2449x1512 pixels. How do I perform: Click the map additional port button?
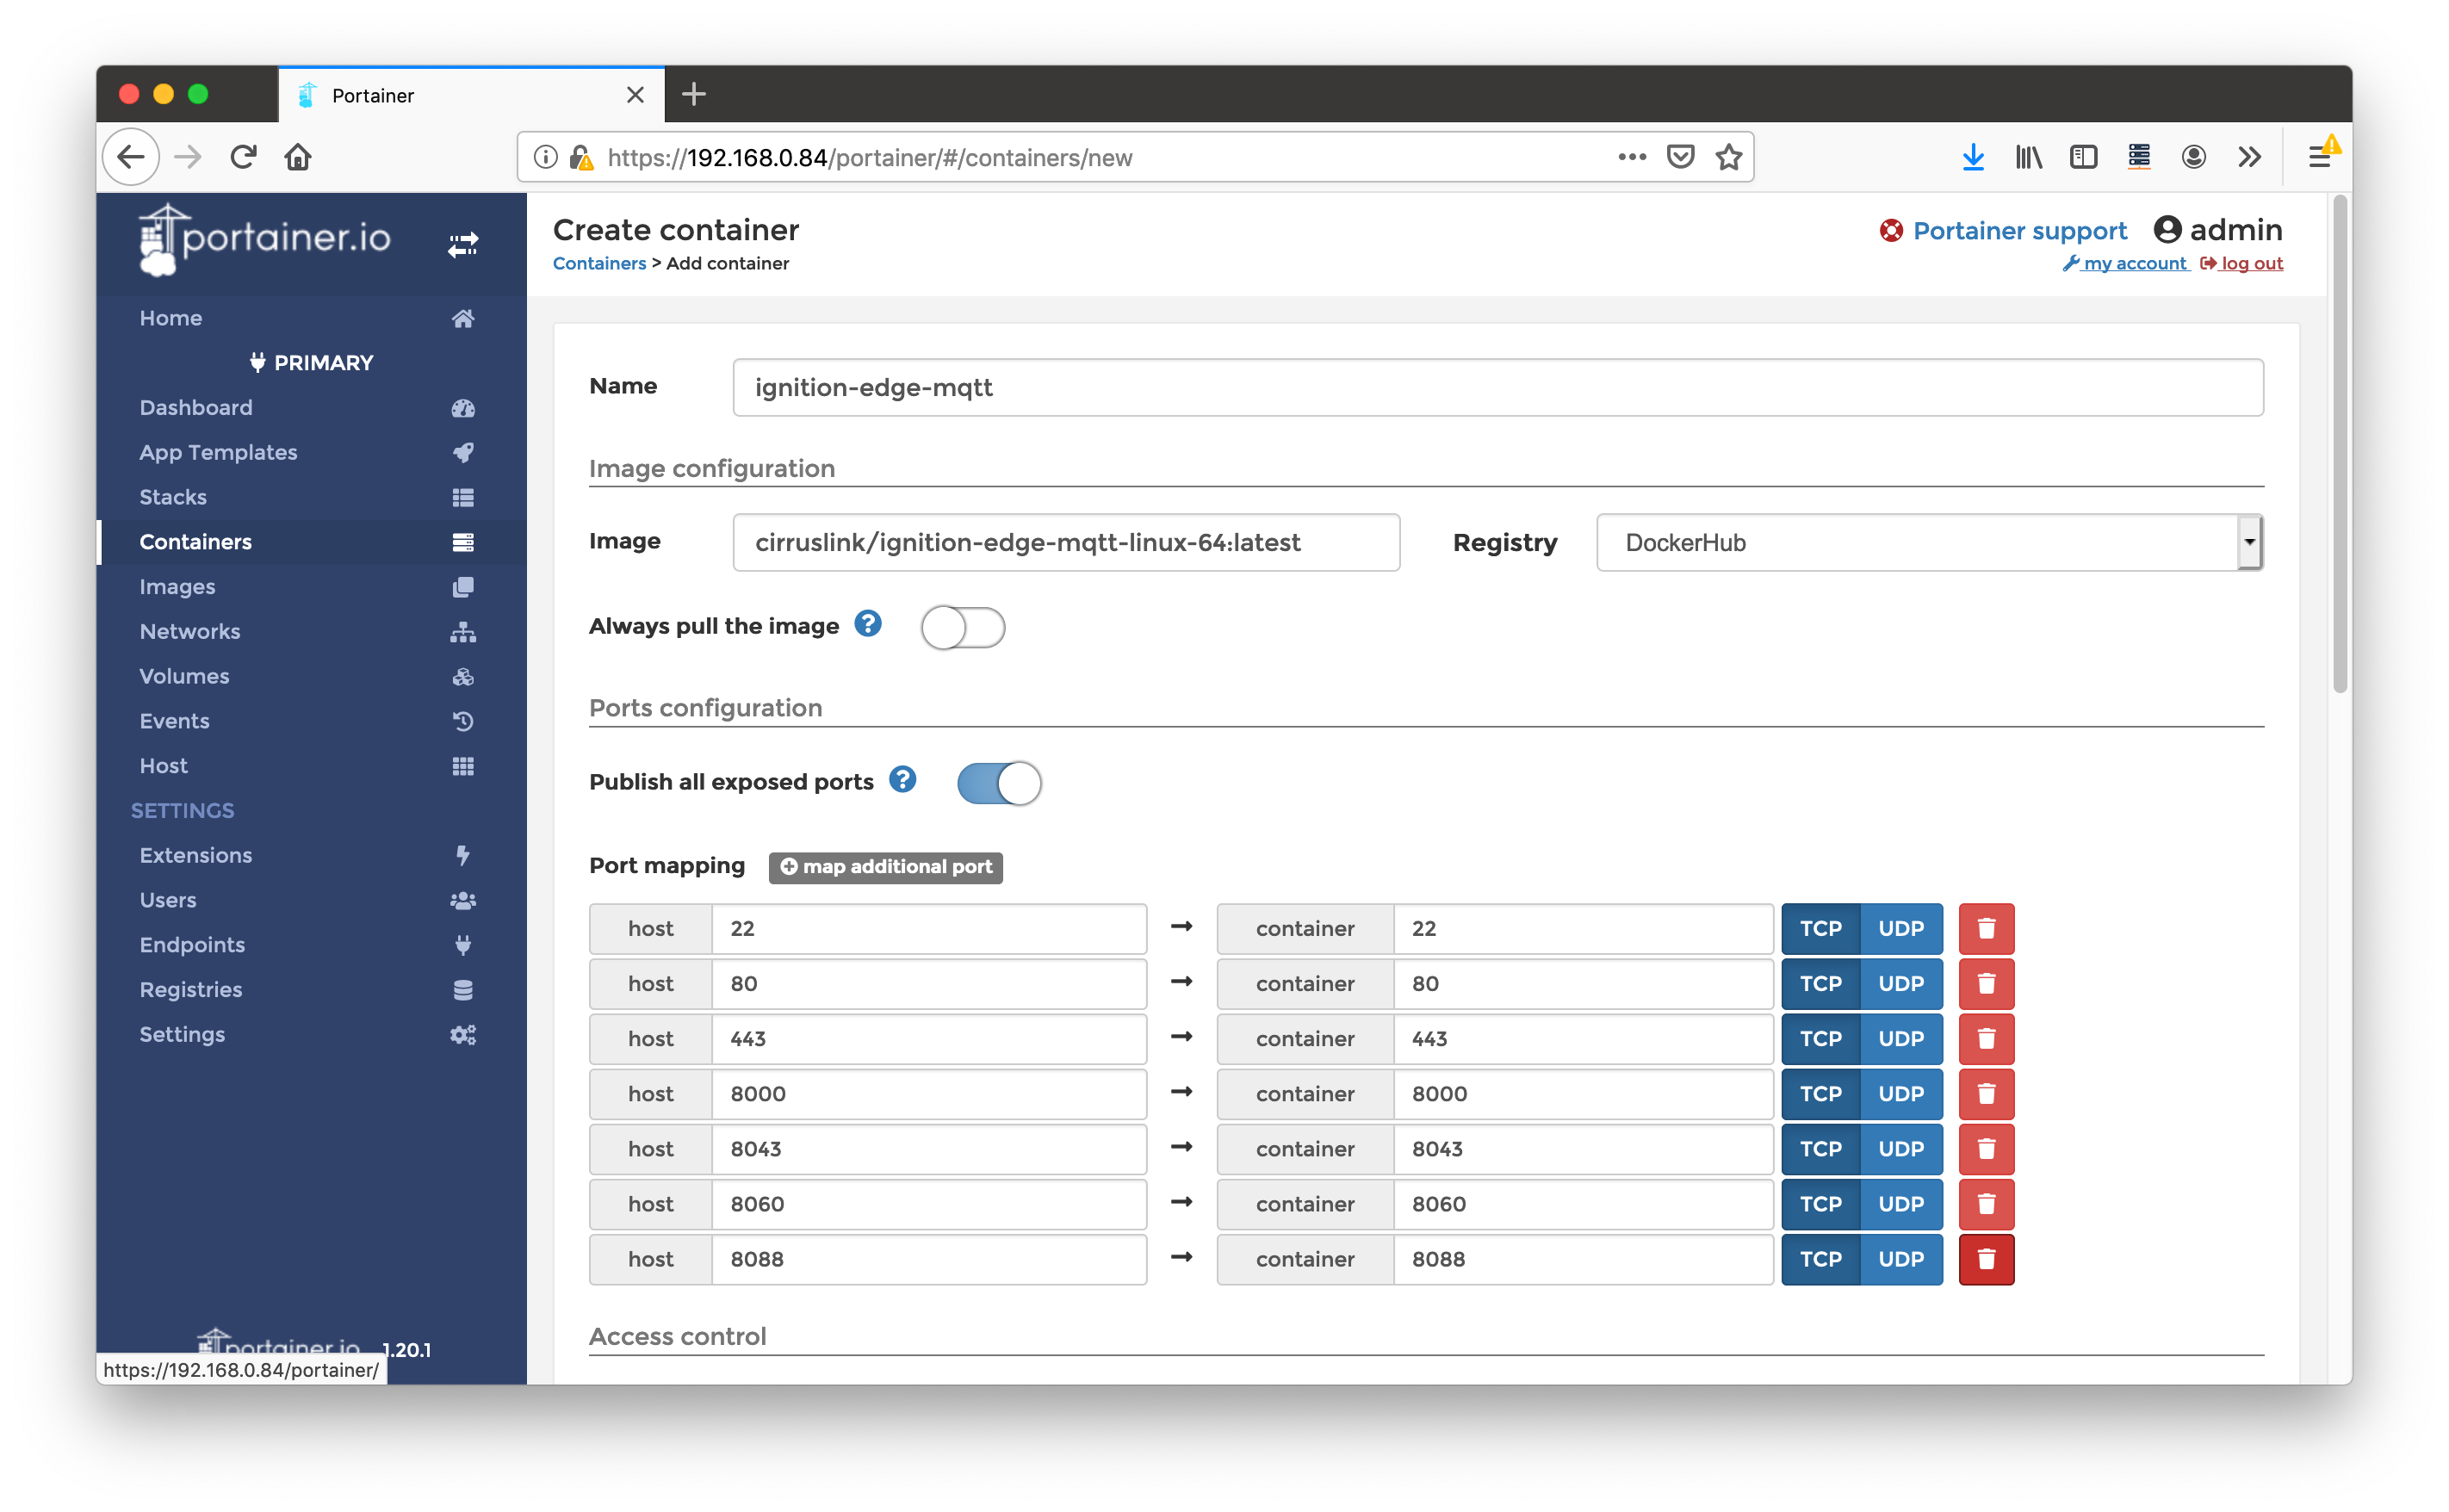coord(885,867)
